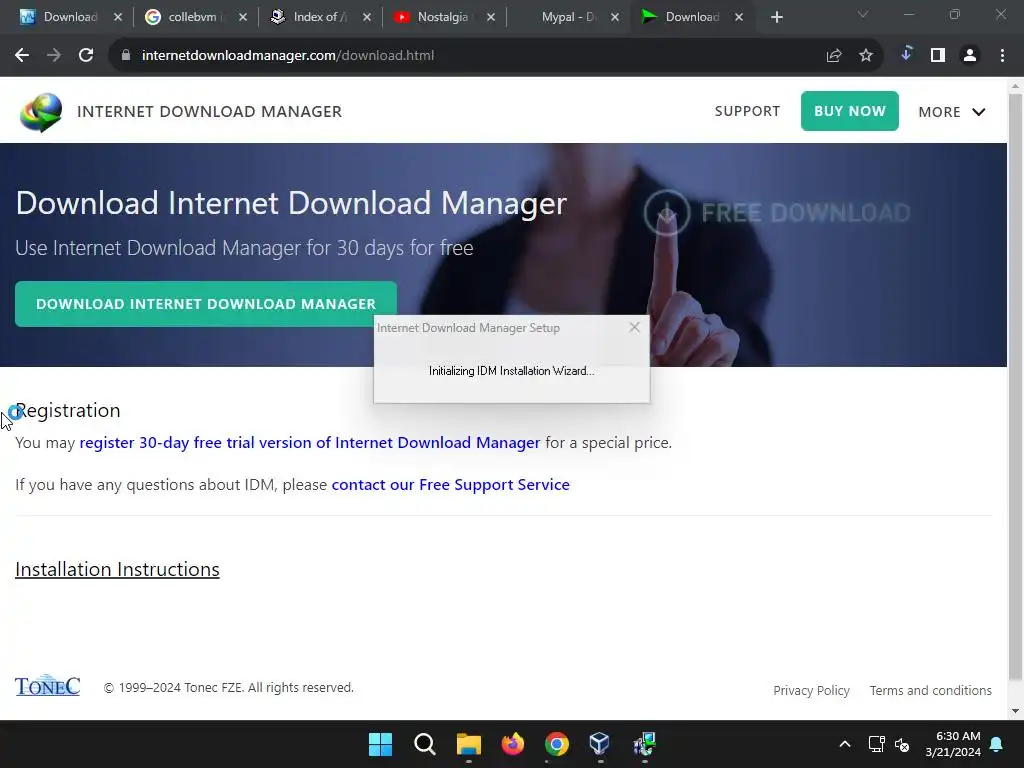This screenshot has height=768, width=1024.
Task: Click the Chrome taskbar icon
Action: [x=556, y=744]
